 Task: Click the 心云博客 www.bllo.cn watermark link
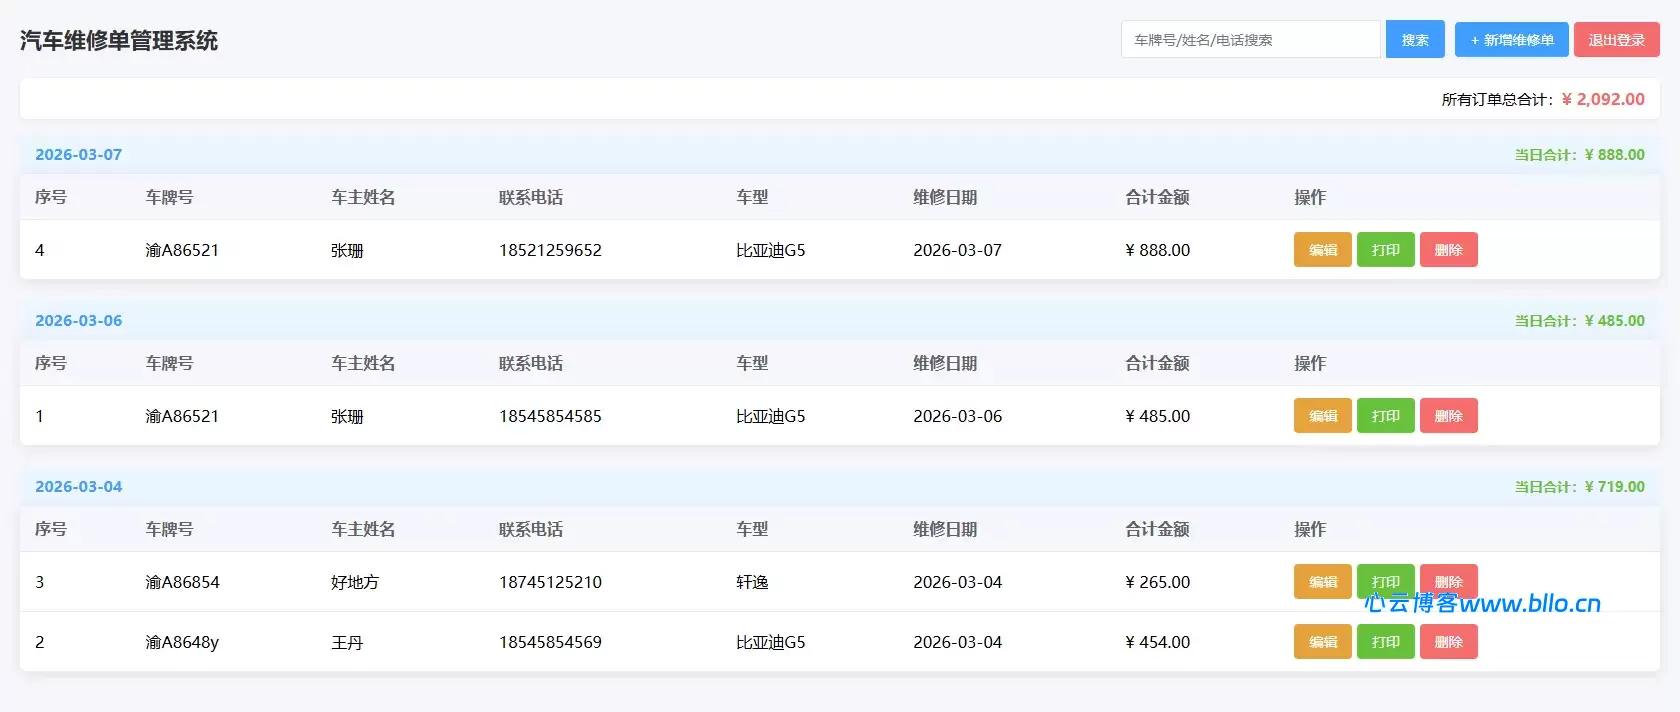pos(1482,604)
